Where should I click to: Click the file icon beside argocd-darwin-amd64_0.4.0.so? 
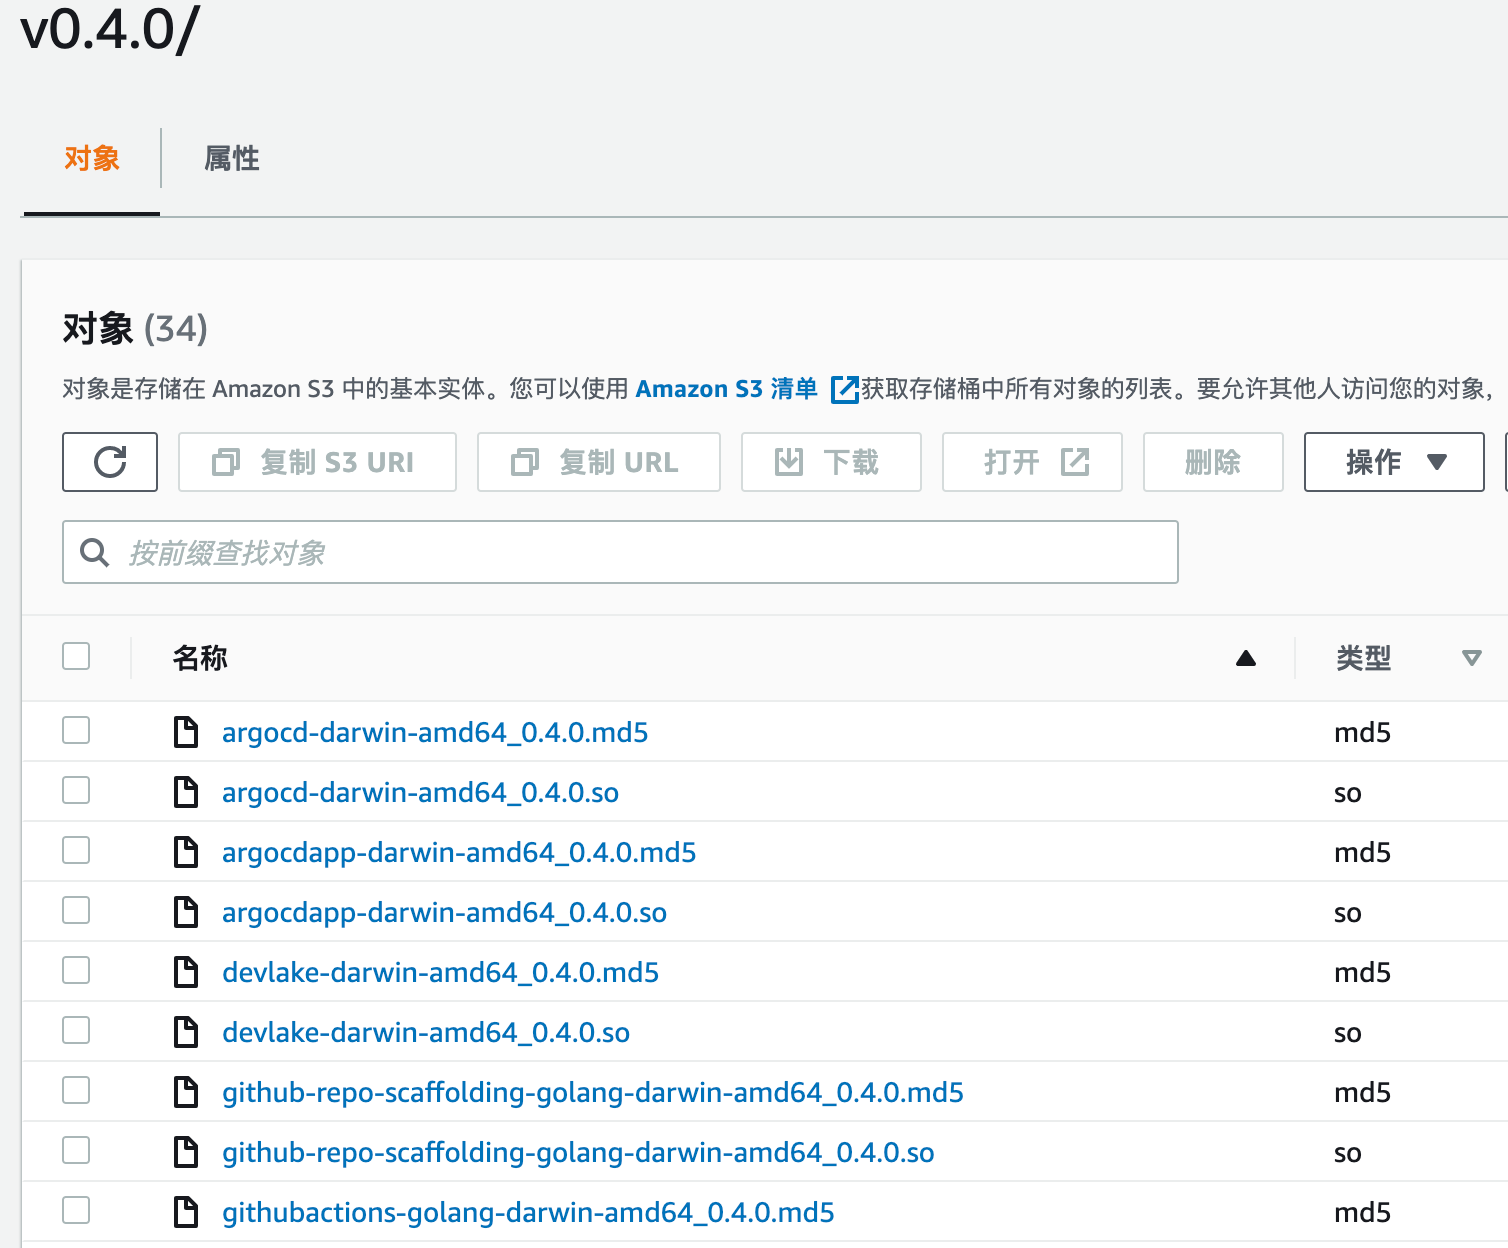(x=186, y=792)
